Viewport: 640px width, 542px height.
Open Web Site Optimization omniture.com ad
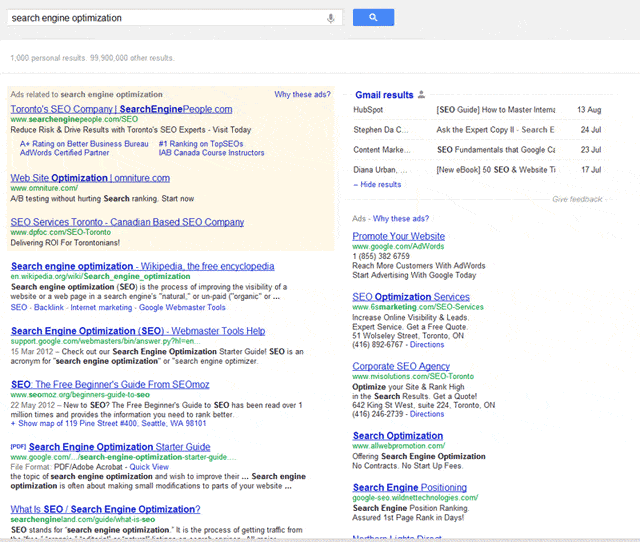[x=90, y=178]
